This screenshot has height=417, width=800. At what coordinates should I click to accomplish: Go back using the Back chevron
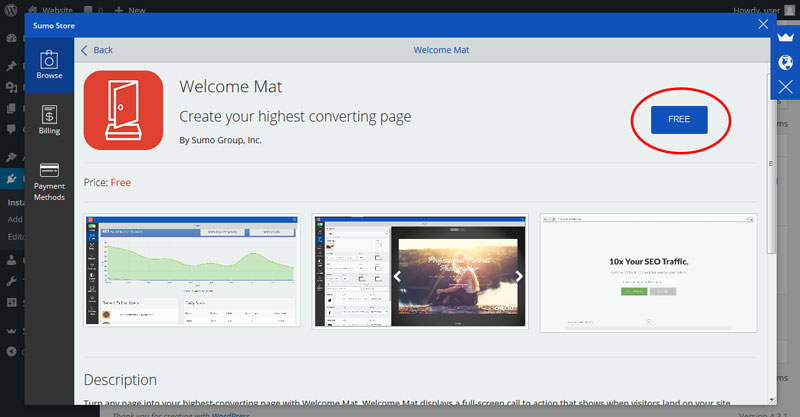[x=96, y=50]
